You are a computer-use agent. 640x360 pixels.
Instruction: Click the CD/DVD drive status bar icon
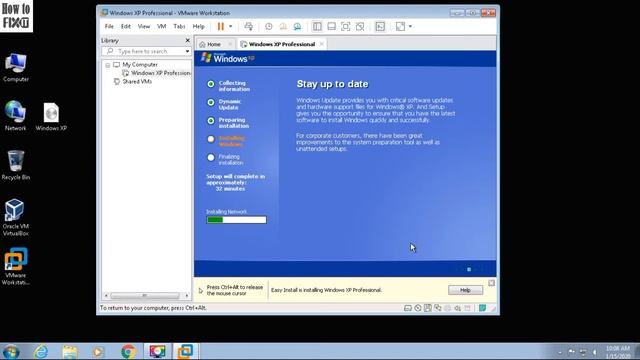point(418,308)
